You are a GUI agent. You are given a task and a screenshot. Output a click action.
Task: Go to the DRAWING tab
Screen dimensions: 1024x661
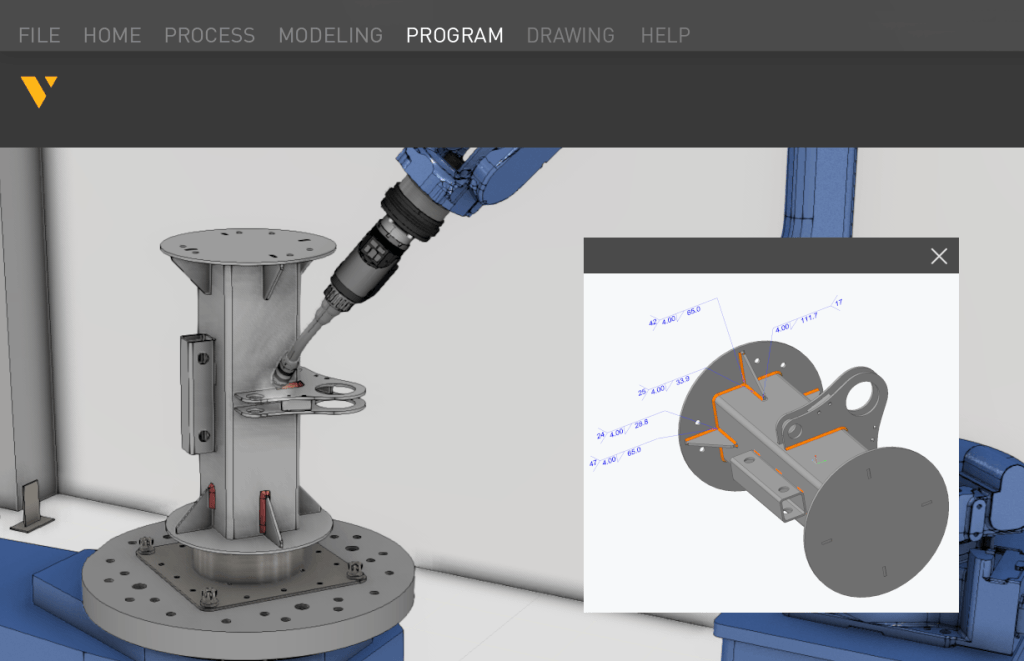(x=570, y=35)
